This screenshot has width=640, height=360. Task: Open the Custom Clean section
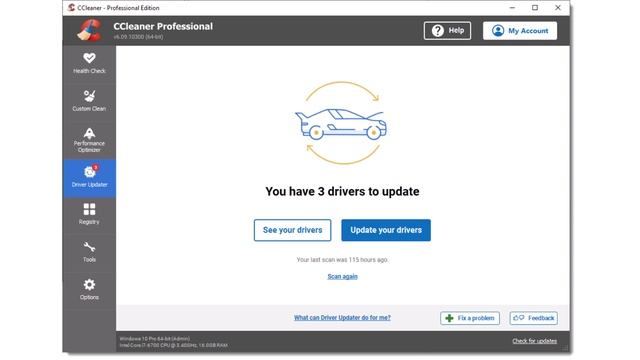pos(89,101)
